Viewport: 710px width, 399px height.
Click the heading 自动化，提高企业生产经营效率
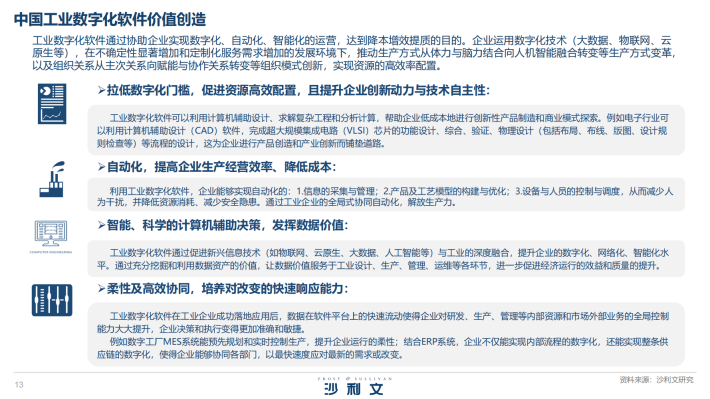(190, 167)
